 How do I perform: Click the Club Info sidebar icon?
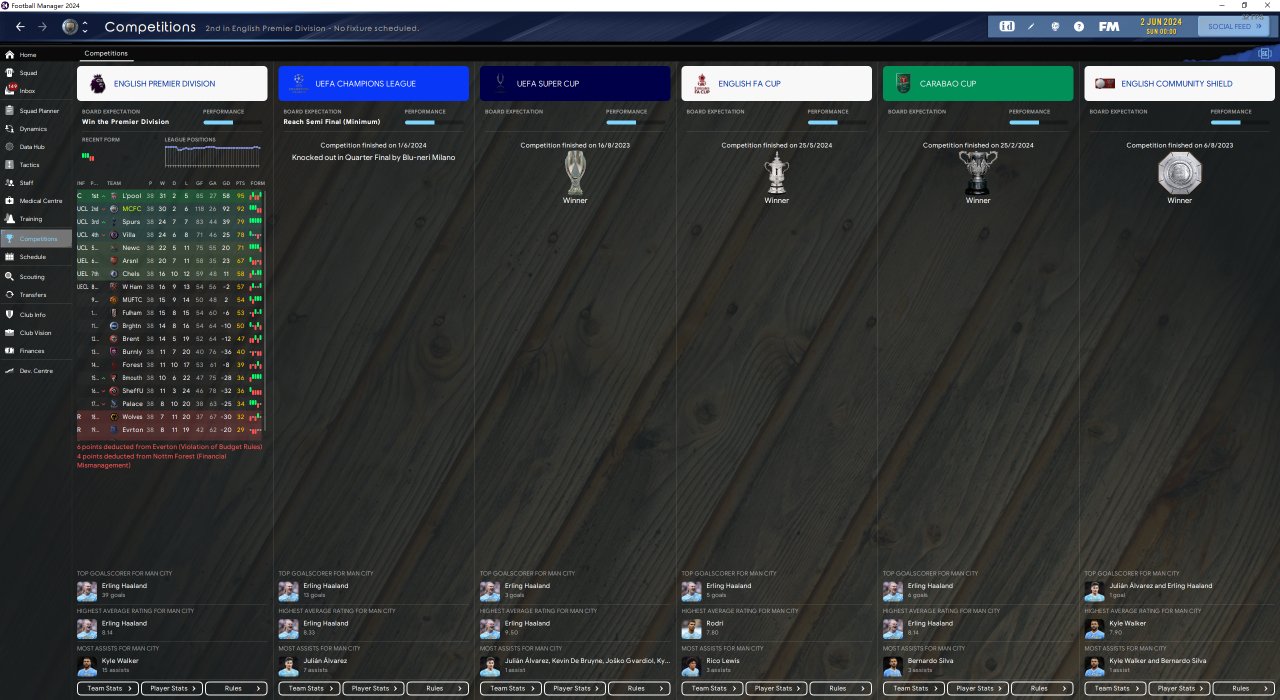tap(10, 315)
